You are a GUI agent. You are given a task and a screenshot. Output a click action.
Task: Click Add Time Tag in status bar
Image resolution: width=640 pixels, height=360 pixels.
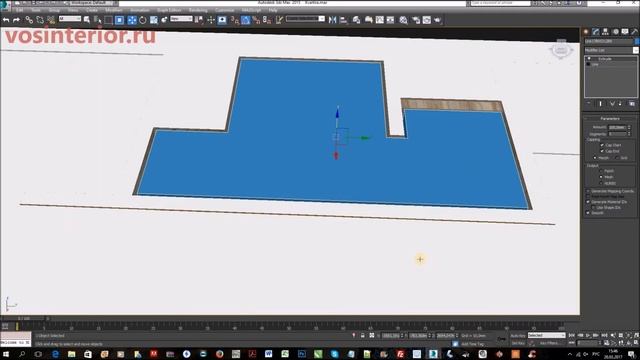point(472,344)
